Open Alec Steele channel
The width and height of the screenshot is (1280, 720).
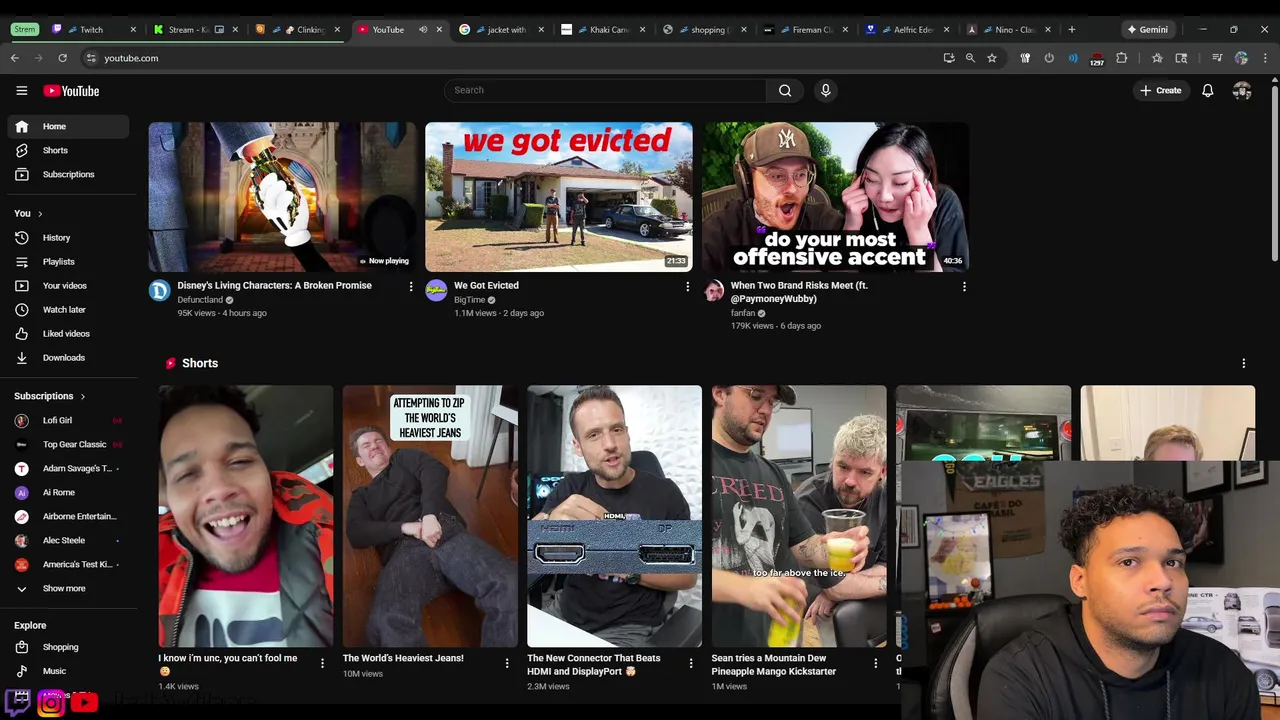[x=68, y=540]
